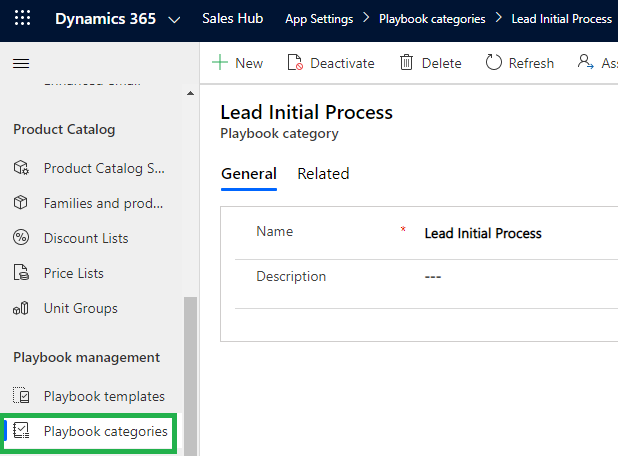The height and width of the screenshot is (456, 618).
Task: Select the General tab
Action: coord(248,174)
